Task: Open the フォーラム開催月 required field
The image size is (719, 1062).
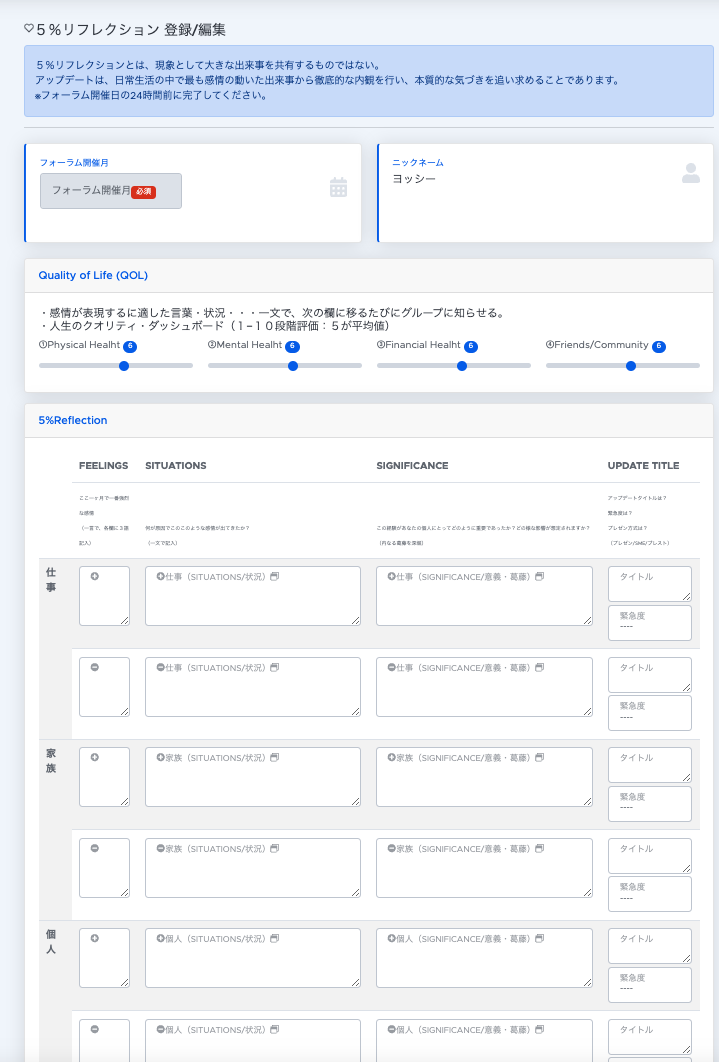Action: pyautogui.click(x=111, y=190)
